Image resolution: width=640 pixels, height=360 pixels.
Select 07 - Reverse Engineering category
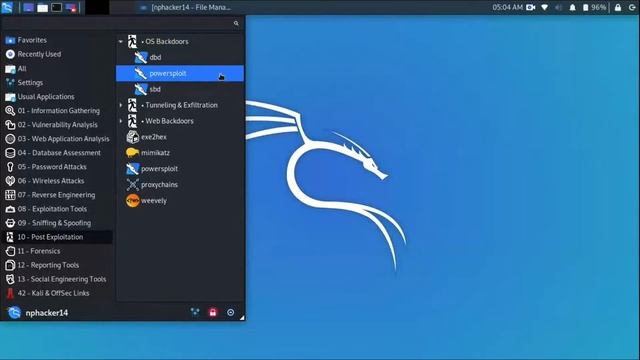coord(57,195)
